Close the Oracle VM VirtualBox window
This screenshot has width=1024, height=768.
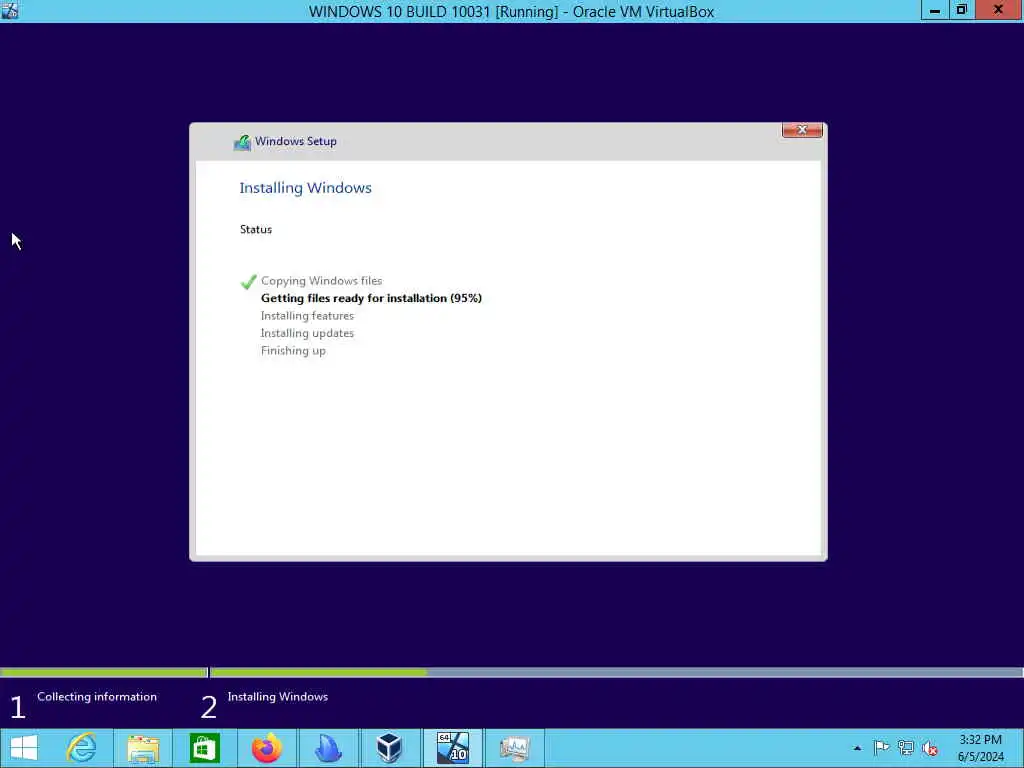(x=999, y=10)
